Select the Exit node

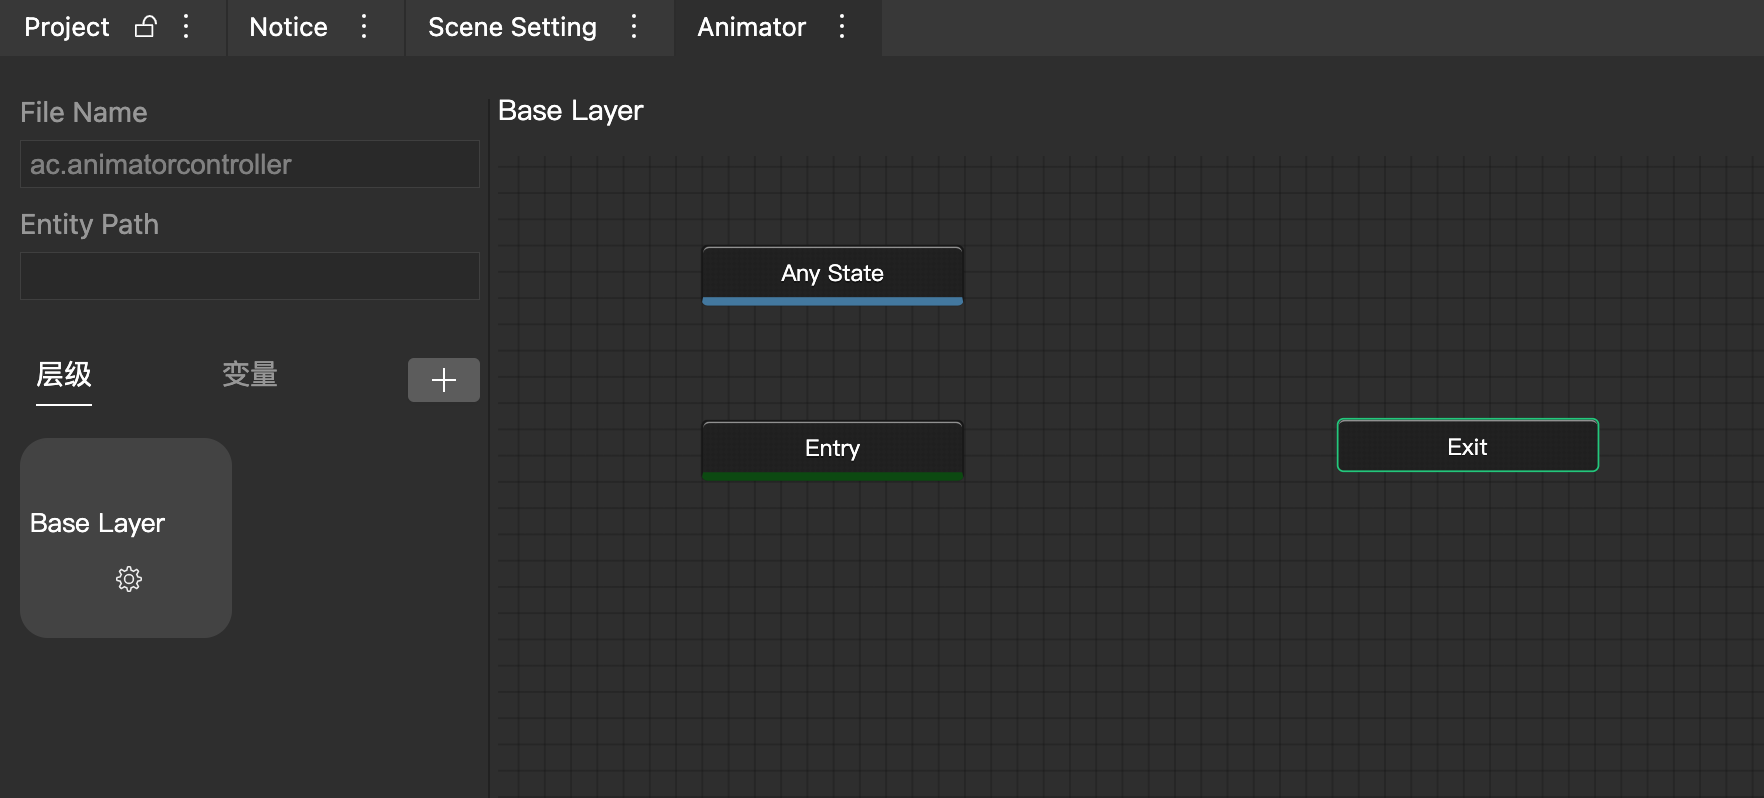click(x=1467, y=446)
